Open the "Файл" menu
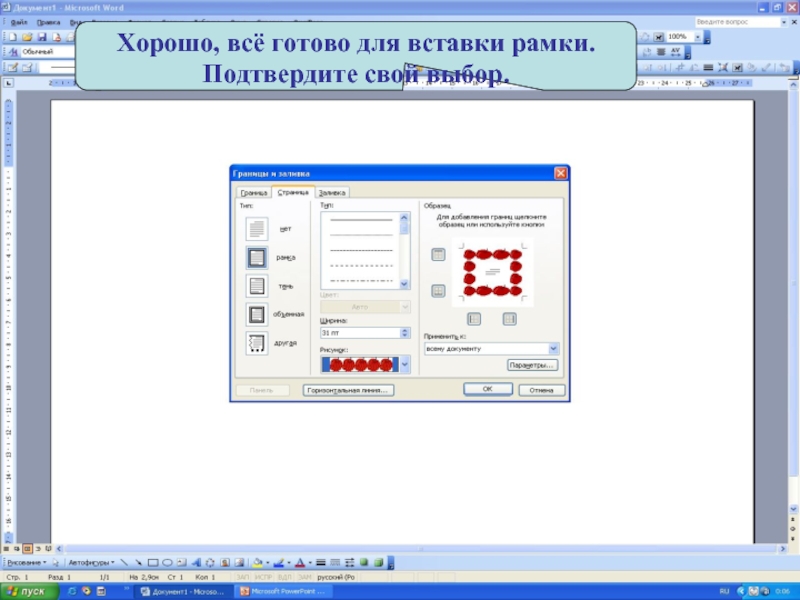Viewport: 800px width, 600px height. click(x=19, y=22)
